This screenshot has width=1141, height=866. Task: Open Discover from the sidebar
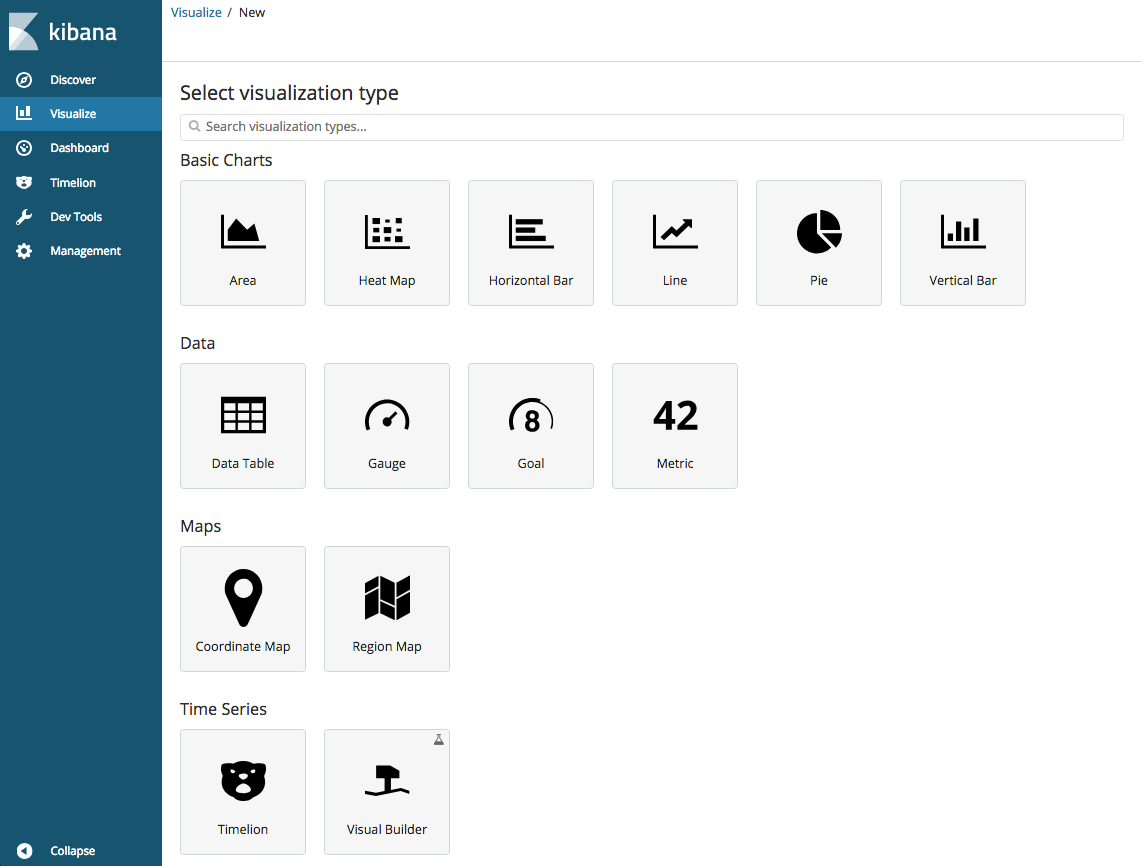(x=81, y=80)
